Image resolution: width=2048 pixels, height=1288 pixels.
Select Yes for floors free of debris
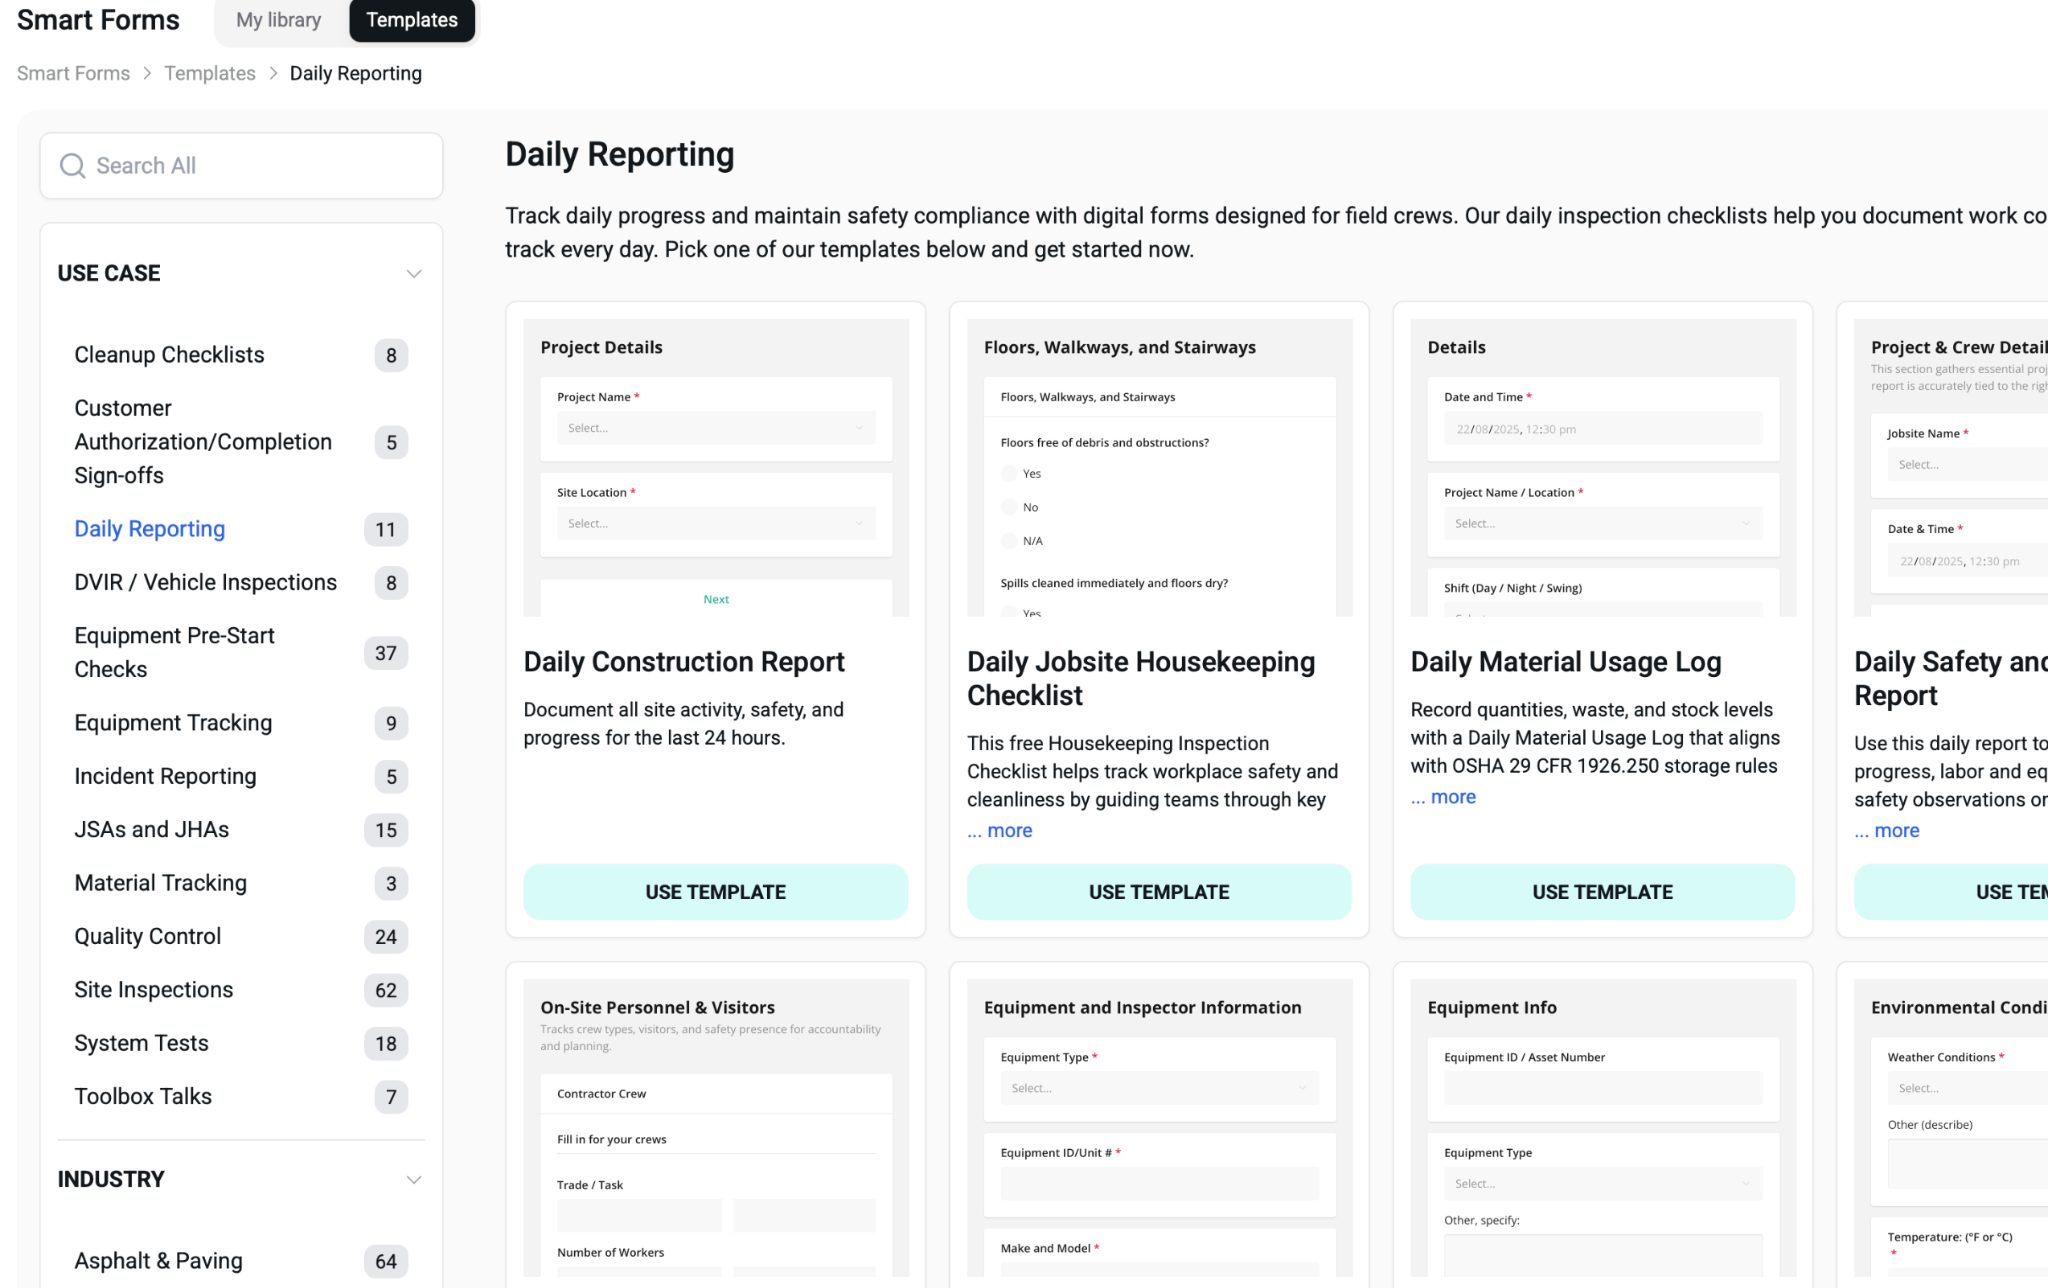(1009, 474)
